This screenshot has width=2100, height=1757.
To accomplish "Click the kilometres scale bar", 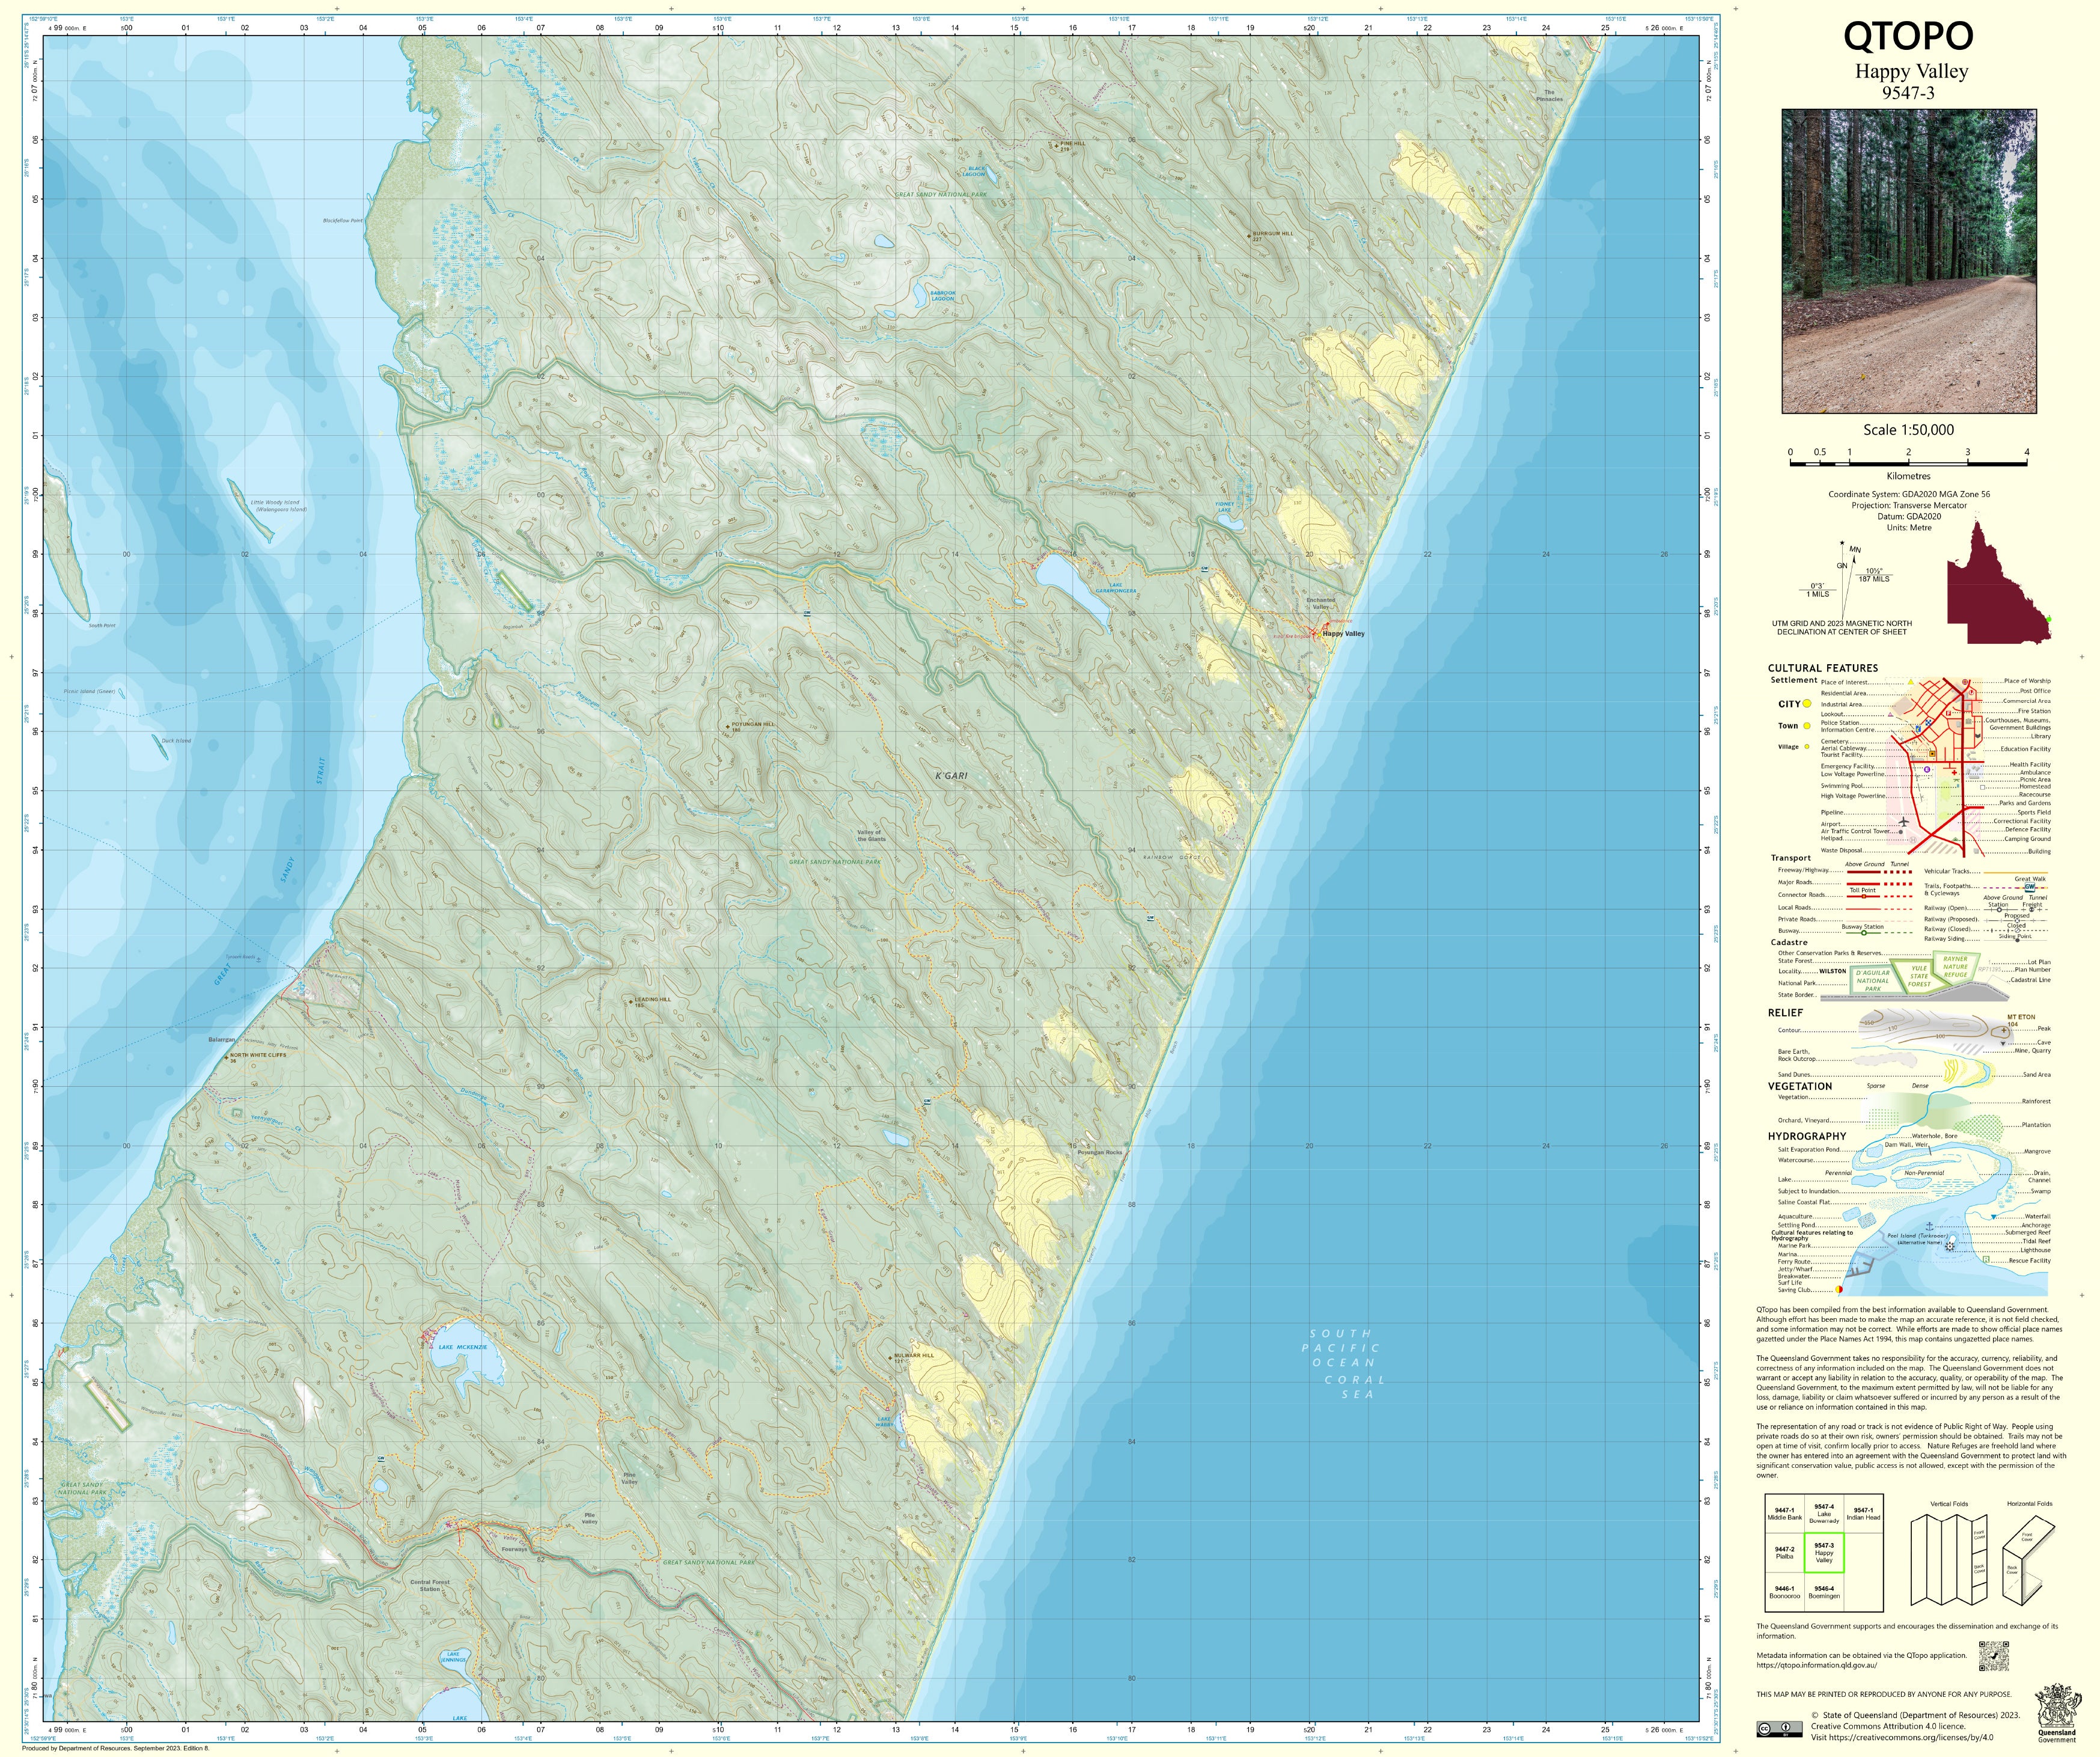I will 1908,463.
